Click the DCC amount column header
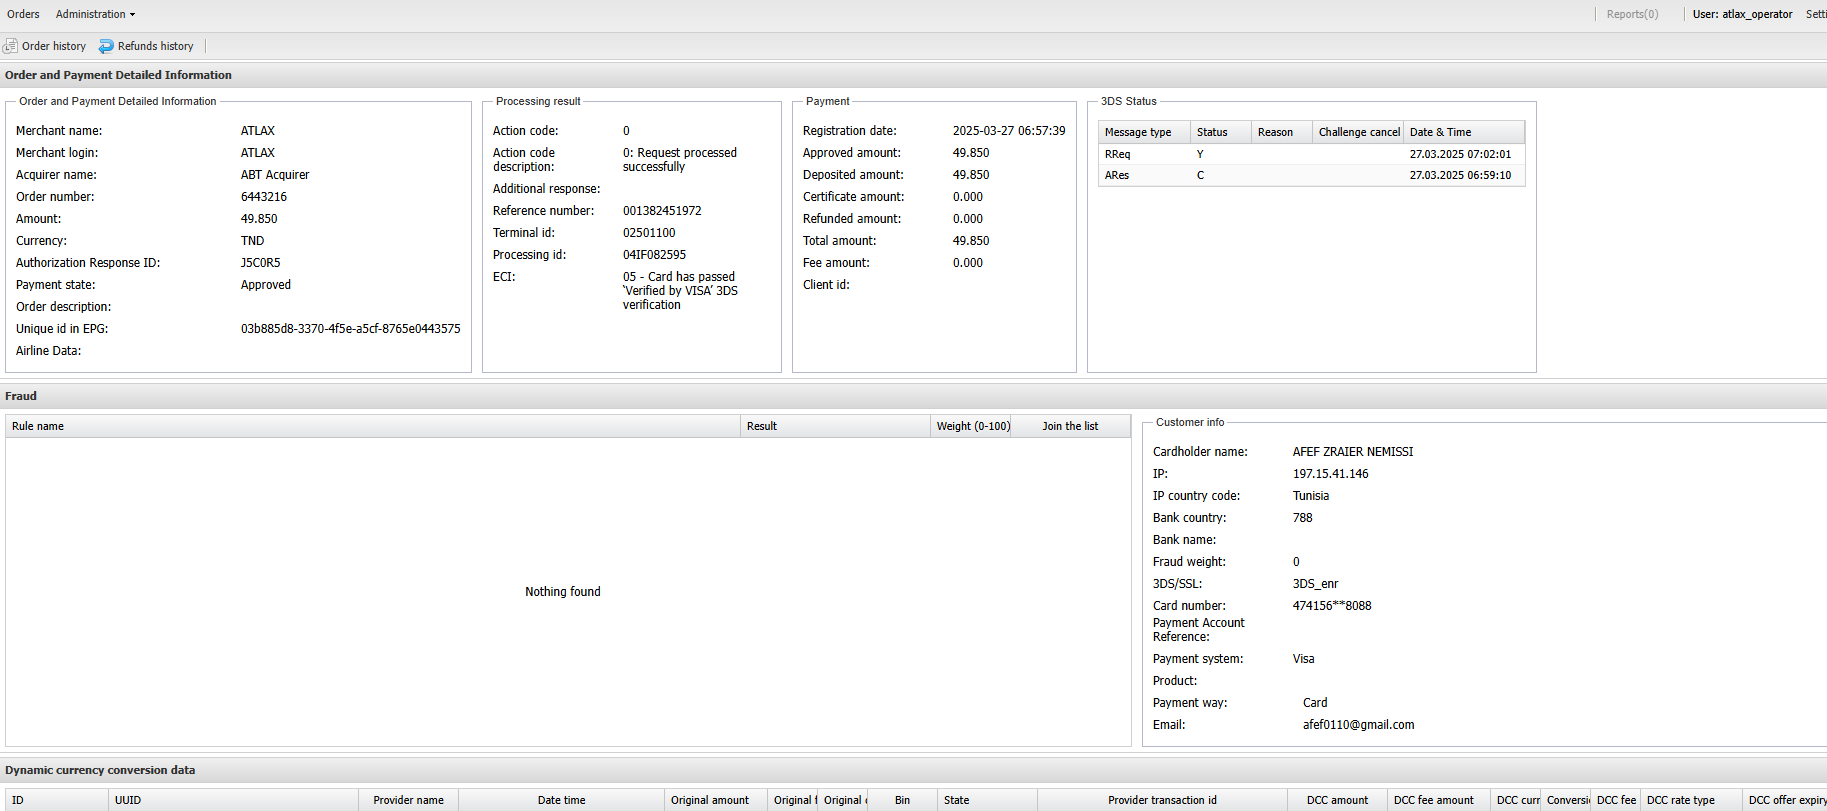1827x811 pixels. [1337, 800]
